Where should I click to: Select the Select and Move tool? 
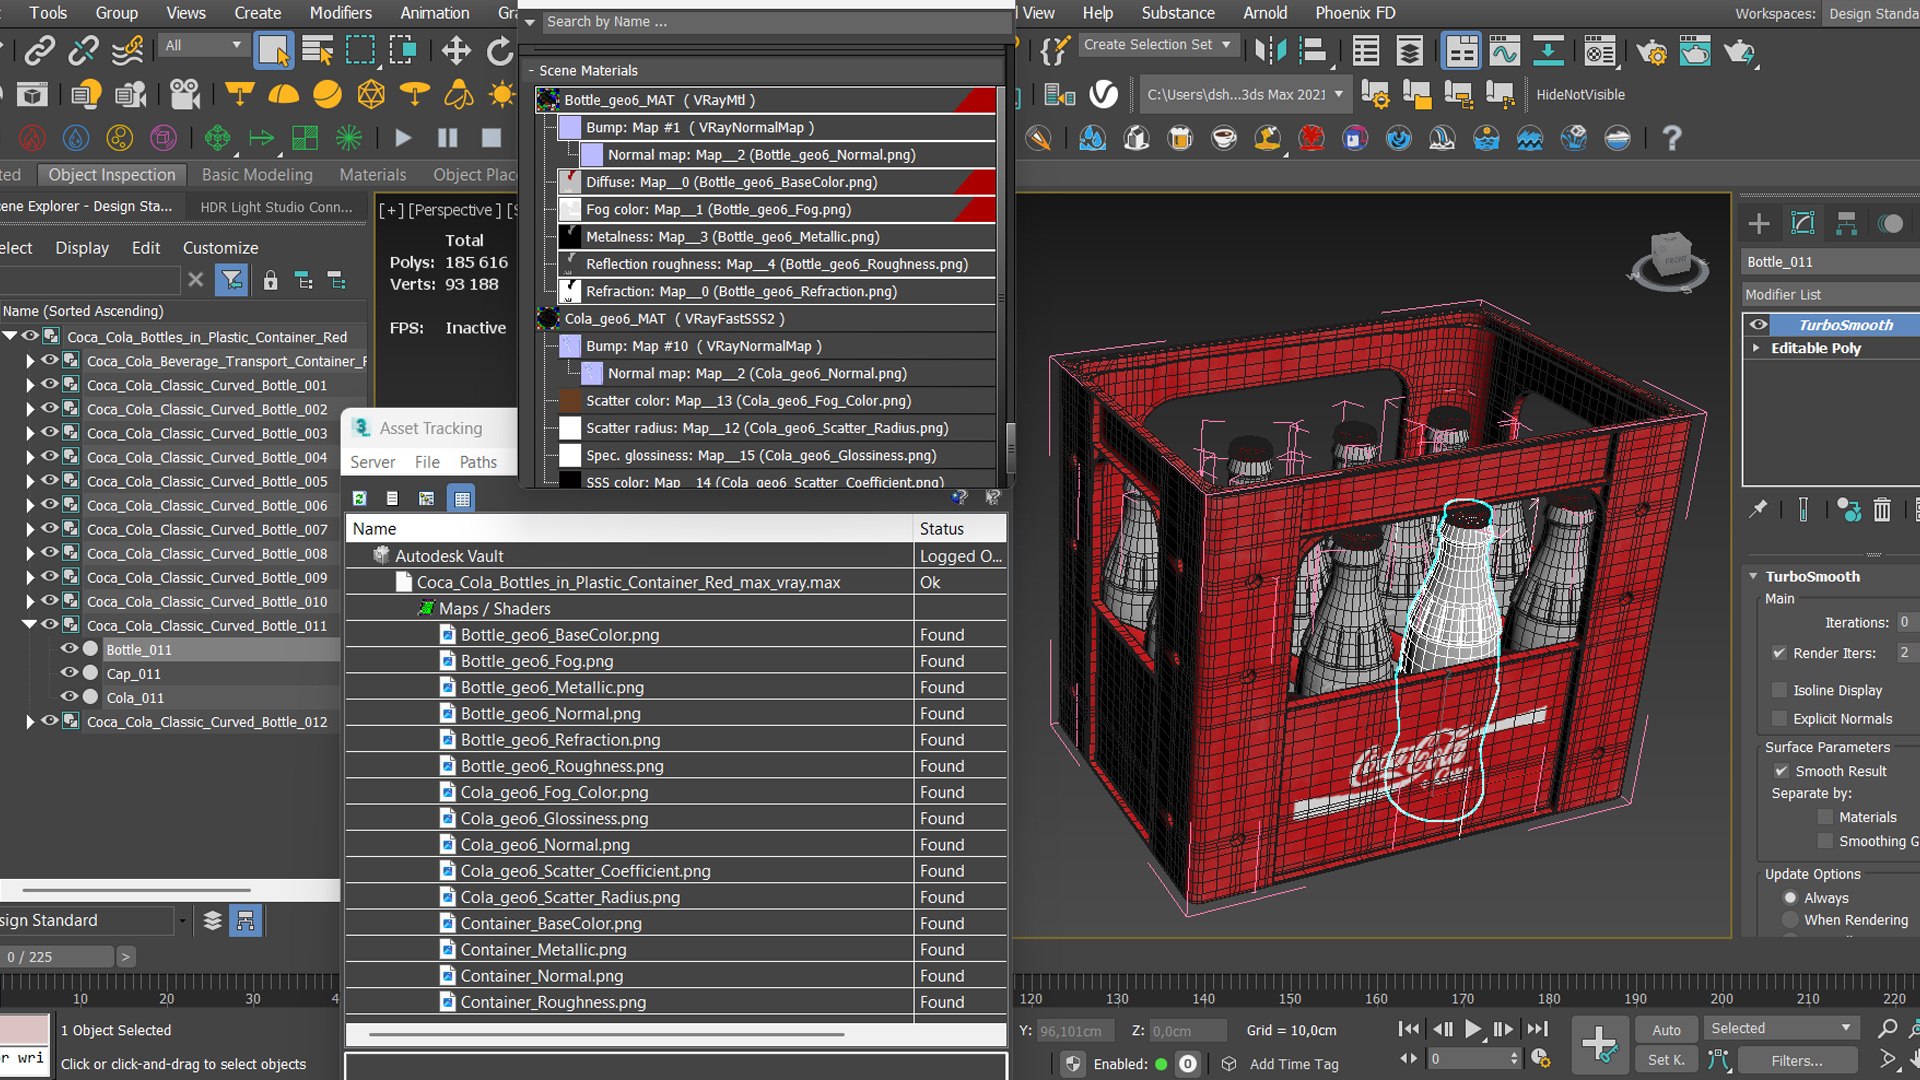(456, 50)
